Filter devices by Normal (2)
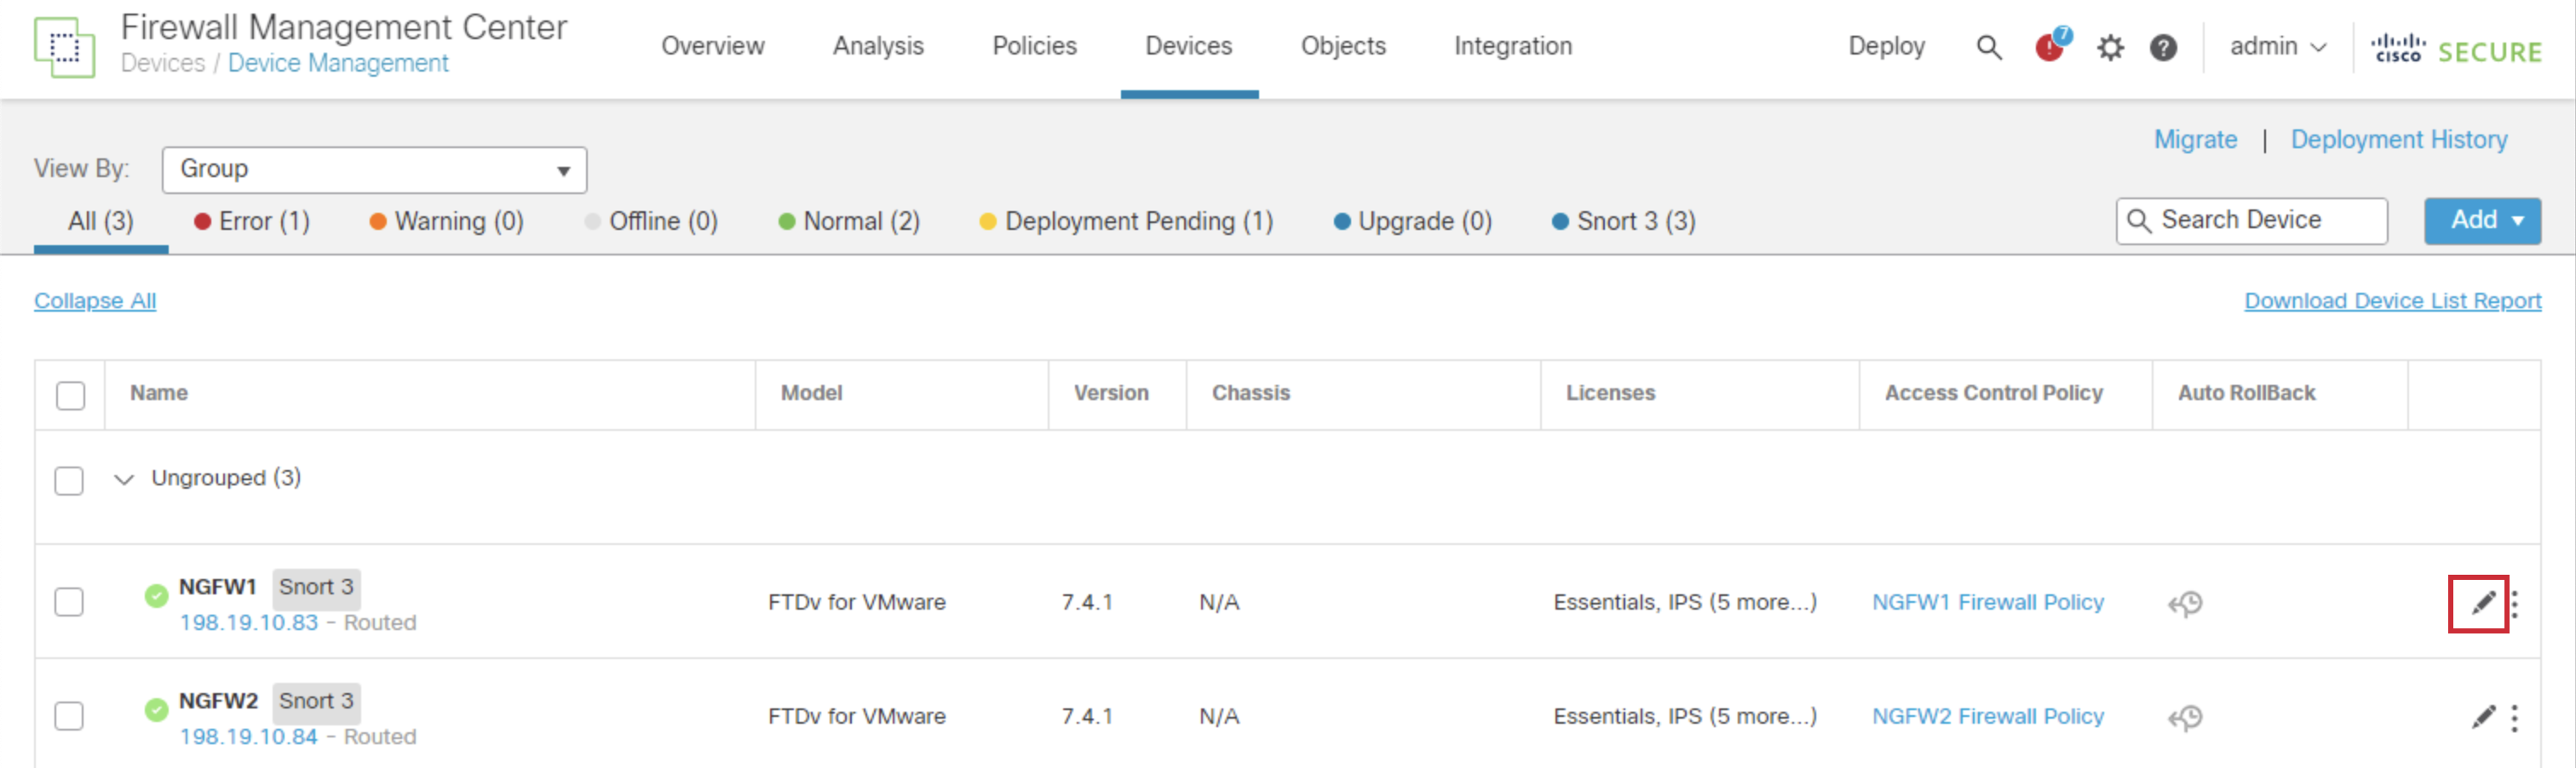2576x768 pixels. 849,221
